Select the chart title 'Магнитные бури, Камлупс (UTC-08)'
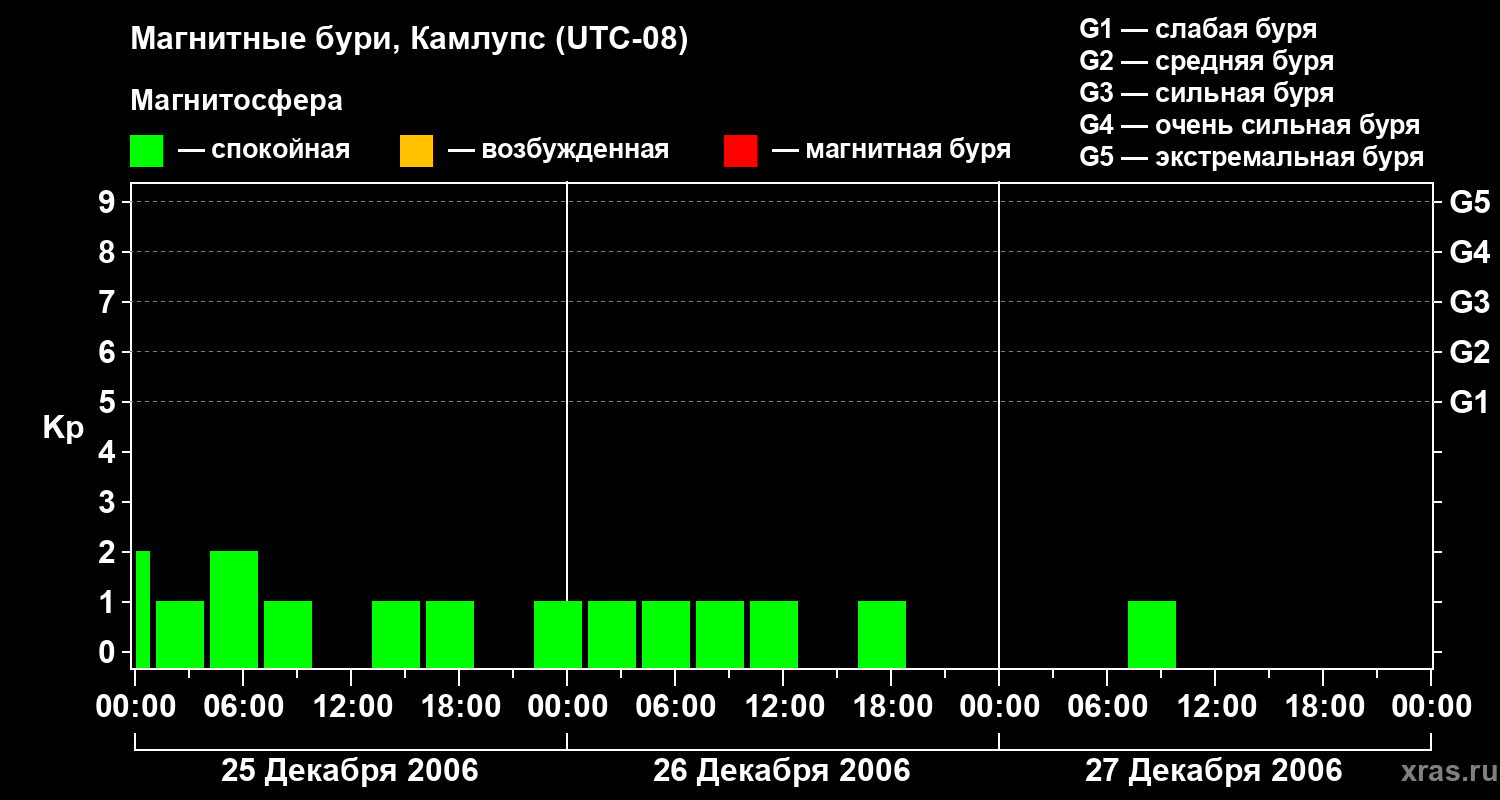1500x800 pixels. click(x=409, y=40)
